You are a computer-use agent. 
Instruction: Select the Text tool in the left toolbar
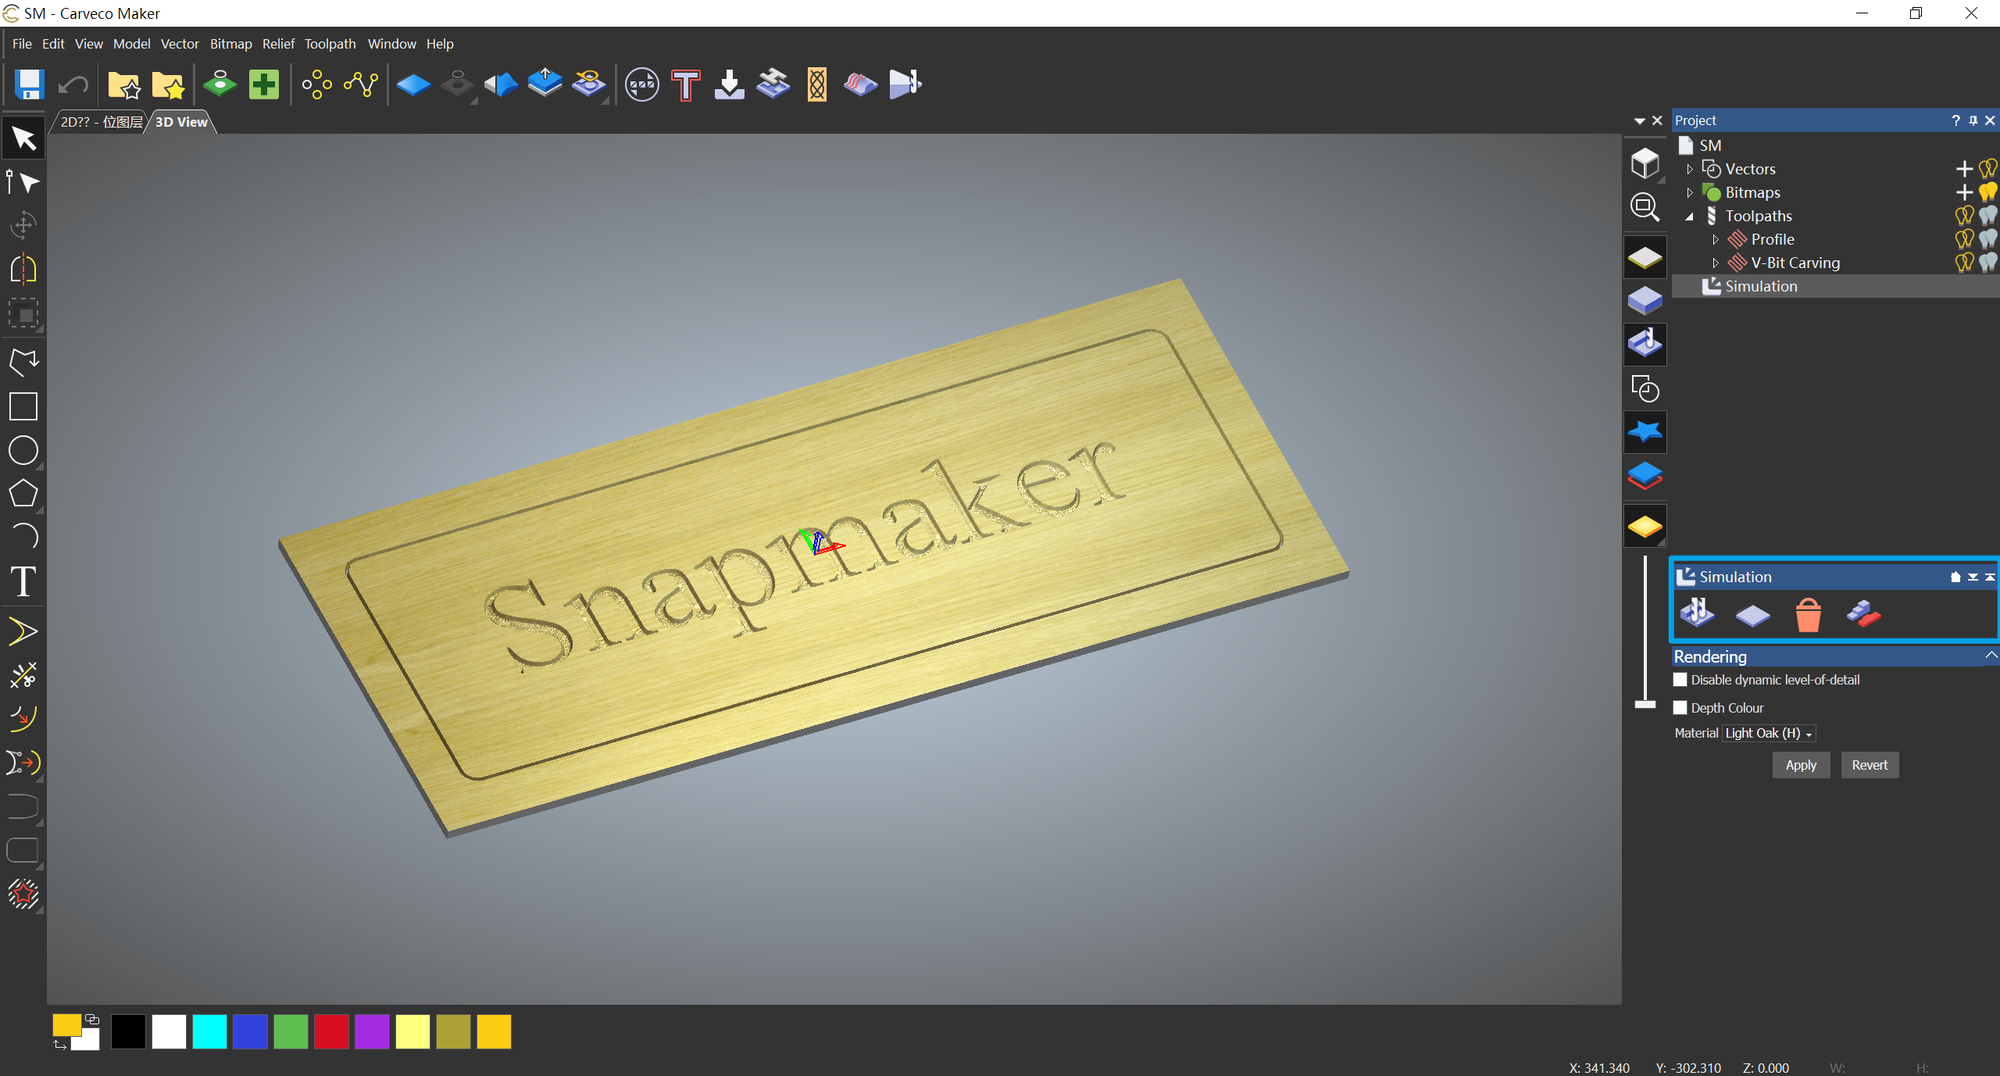coord(23,581)
